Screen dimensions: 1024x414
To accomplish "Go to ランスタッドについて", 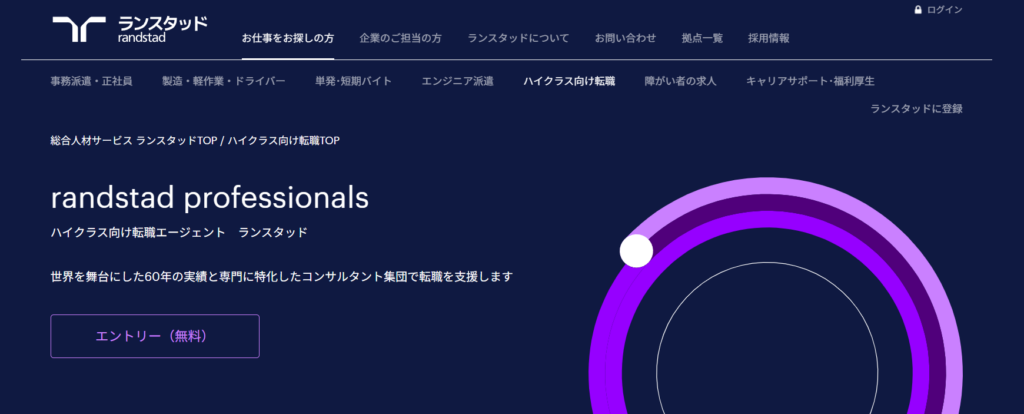I will click(518, 38).
